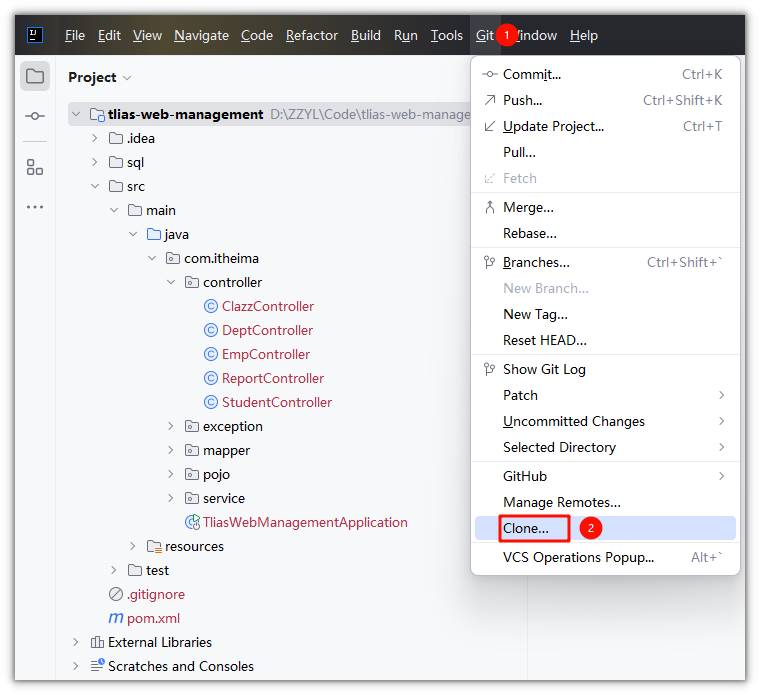Image resolution: width=760 pixels, height=695 pixels.
Task: Expand the External Libraries node
Action: click(x=76, y=642)
